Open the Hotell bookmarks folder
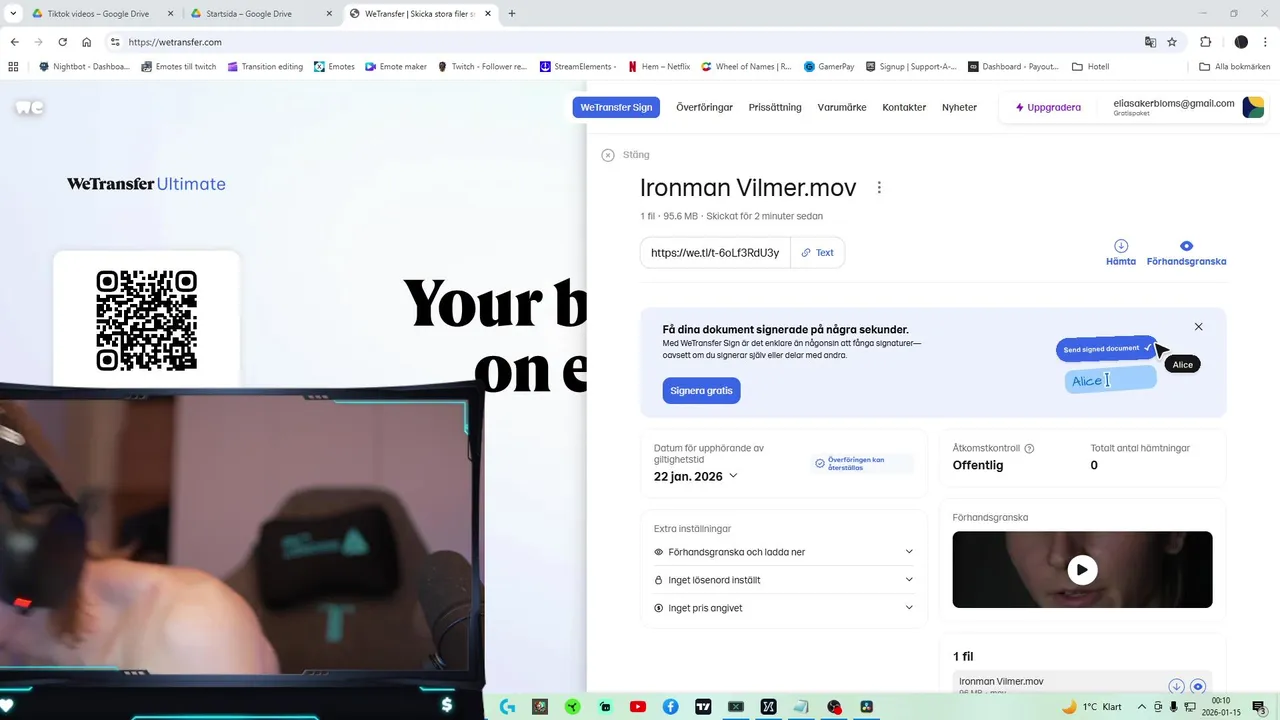This screenshot has width=1280, height=720. coord(1090,67)
